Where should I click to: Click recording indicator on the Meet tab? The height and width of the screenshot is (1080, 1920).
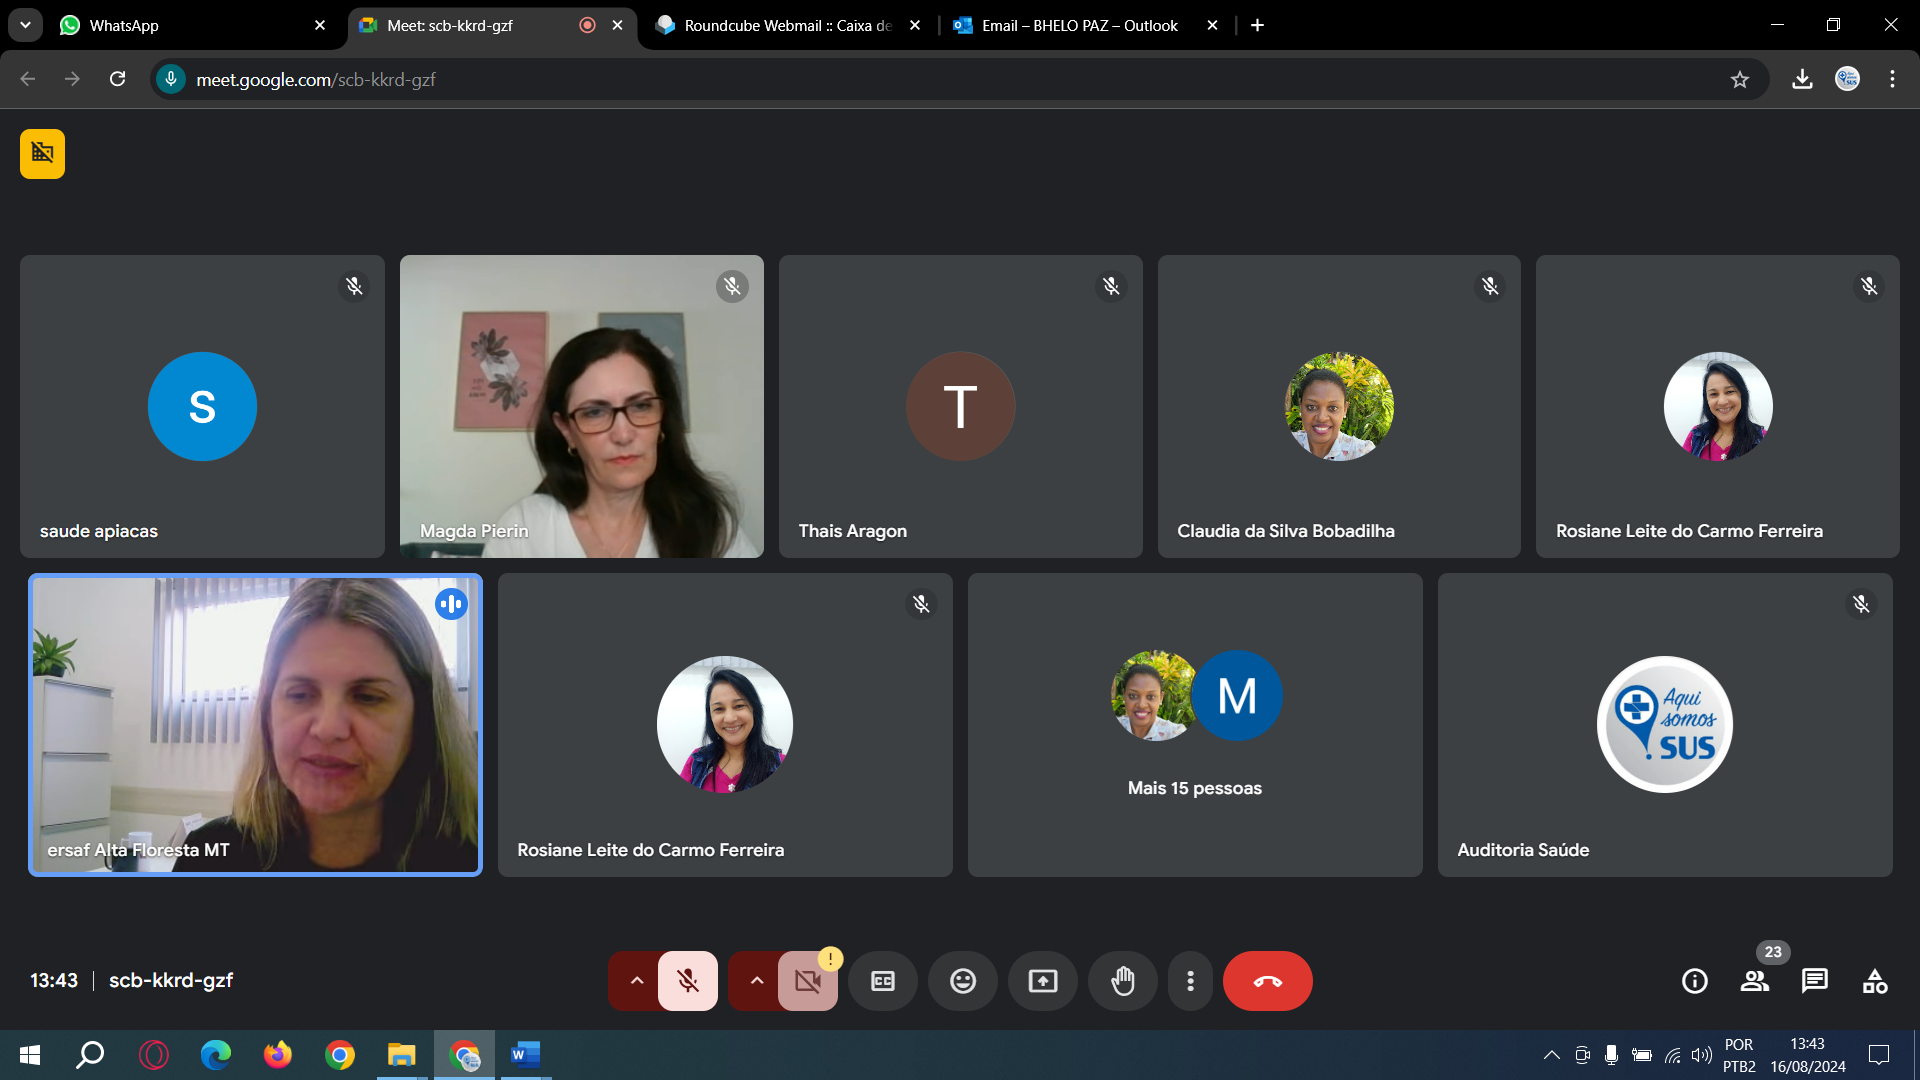(587, 25)
